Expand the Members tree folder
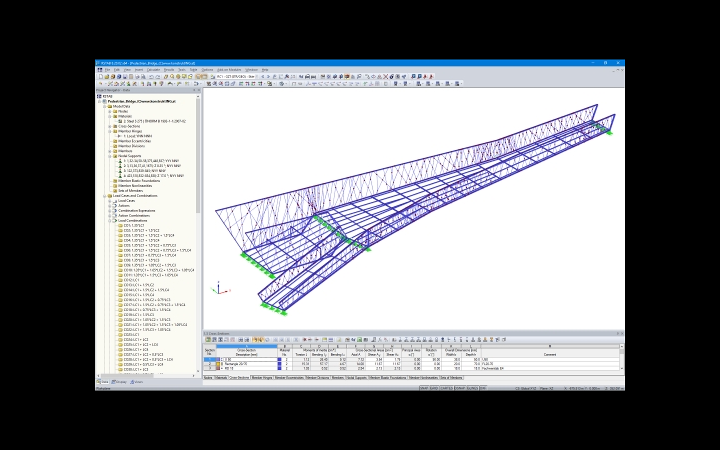Screen dimensions: 720x450 (110, 151)
